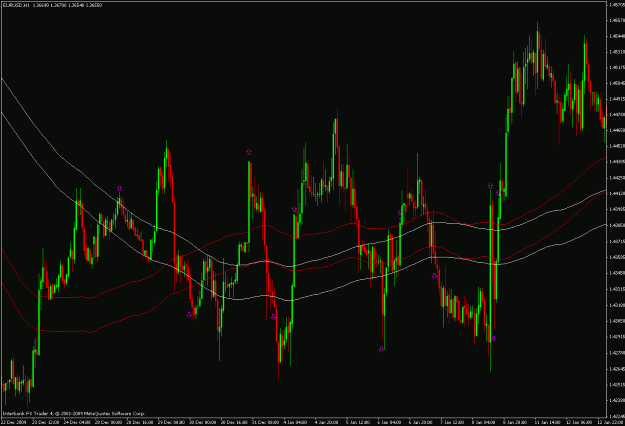This screenshot has height=426, width=625.
Task: Click the 1.4531 price scale label
Action: (x=617, y=52)
